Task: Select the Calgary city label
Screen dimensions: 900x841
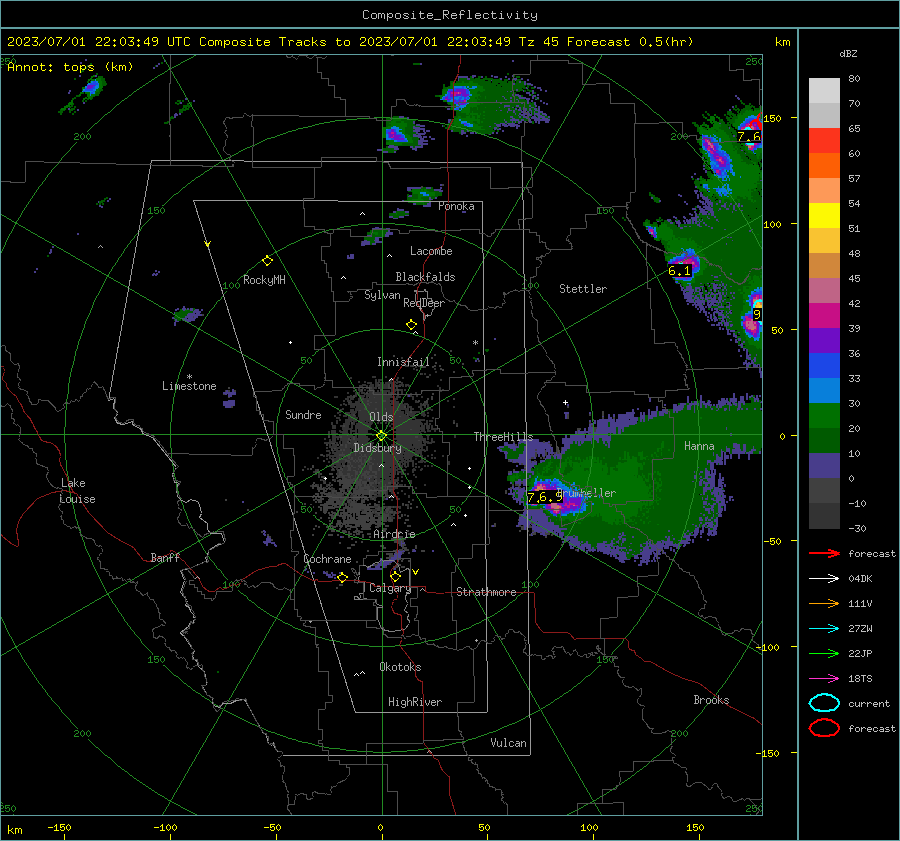Action: (x=390, y=588)
